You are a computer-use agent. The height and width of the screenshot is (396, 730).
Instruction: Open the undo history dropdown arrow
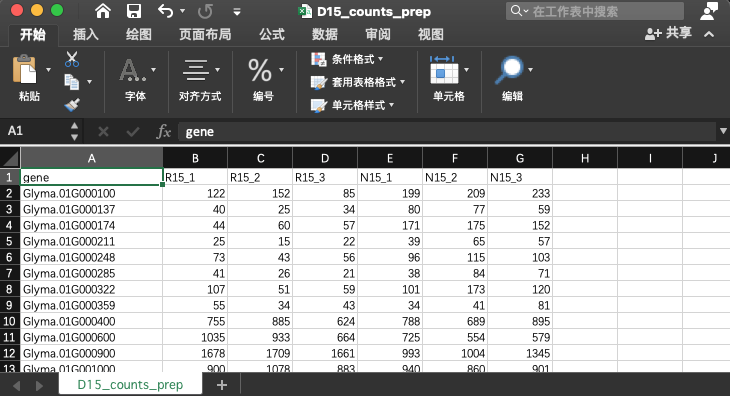182,11
